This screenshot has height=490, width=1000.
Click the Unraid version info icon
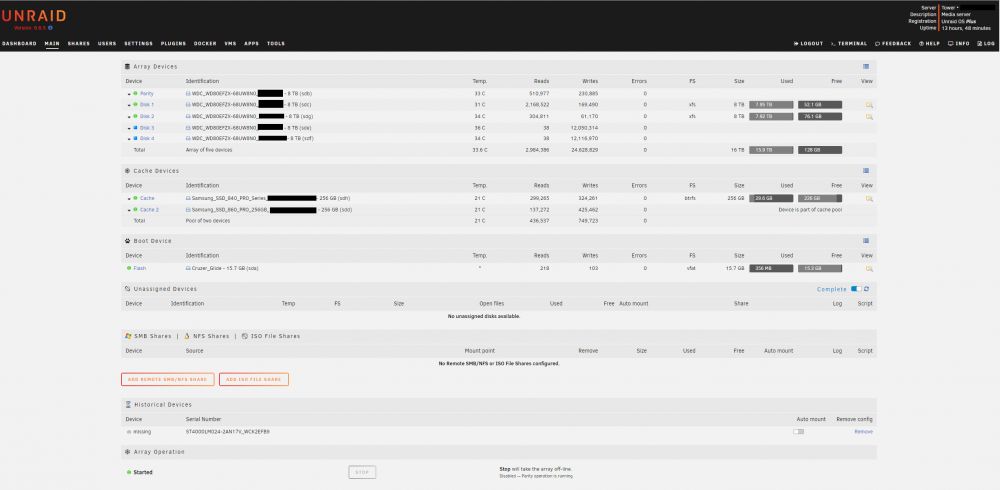pyautogui.click(x=50, y=28)
